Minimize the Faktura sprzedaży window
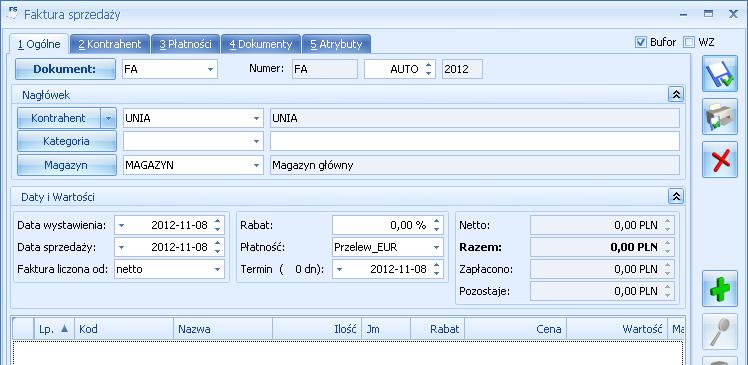This screenshot has width=748, height=365. pos(684,14)
